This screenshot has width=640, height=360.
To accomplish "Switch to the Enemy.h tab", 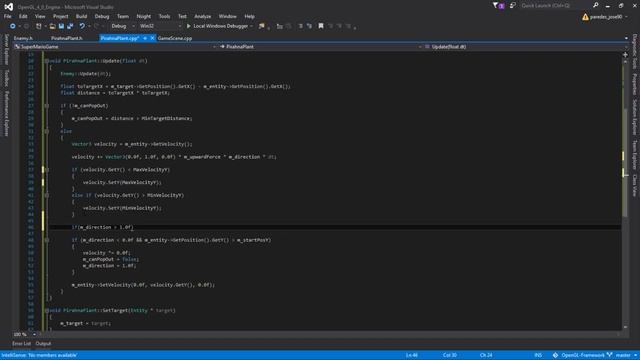I will tap(24, 38).
